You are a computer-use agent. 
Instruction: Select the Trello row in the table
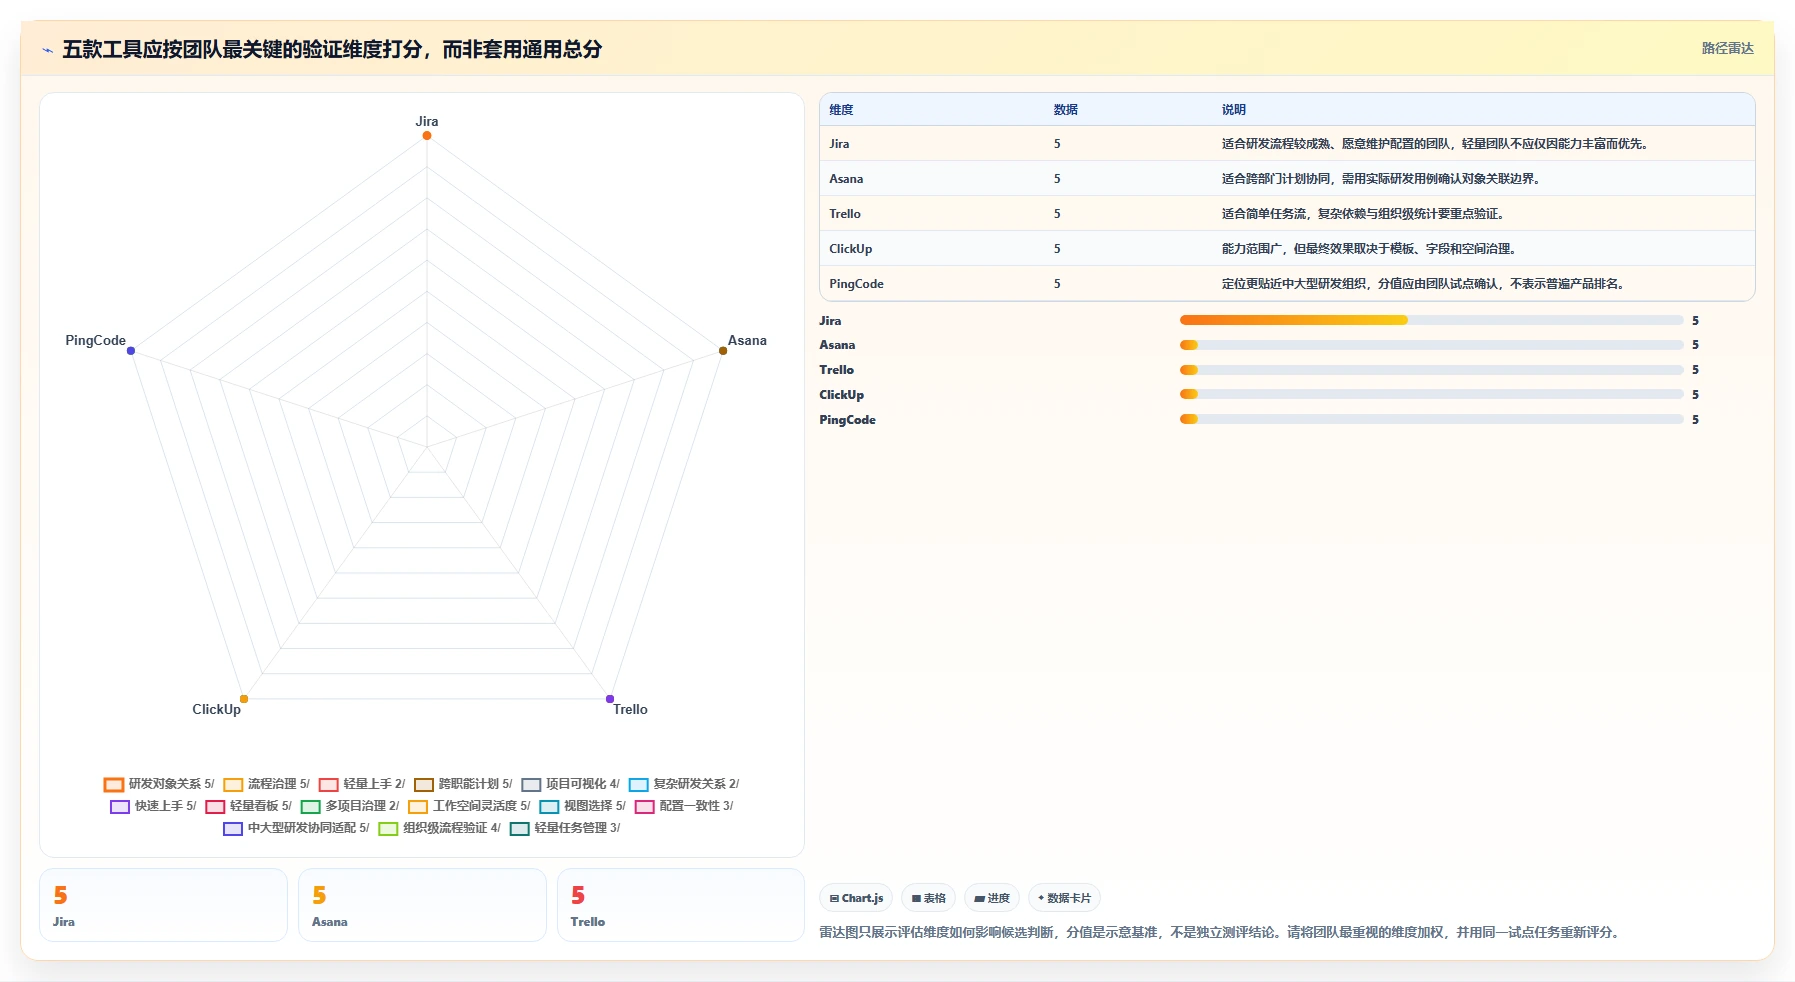(x=1287, y=214)
